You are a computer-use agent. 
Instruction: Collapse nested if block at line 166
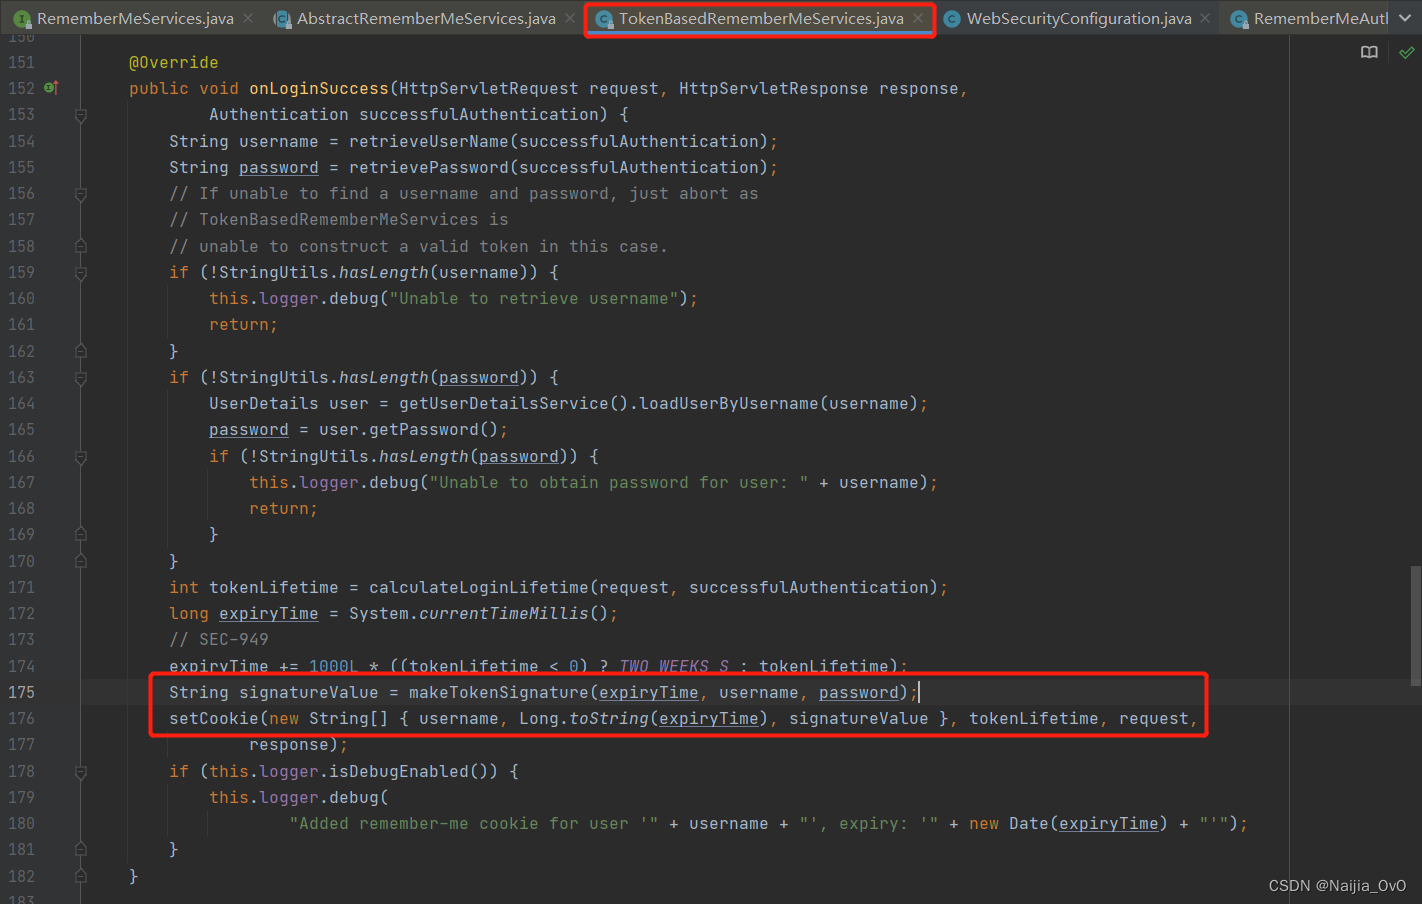(x=81, y=457)
